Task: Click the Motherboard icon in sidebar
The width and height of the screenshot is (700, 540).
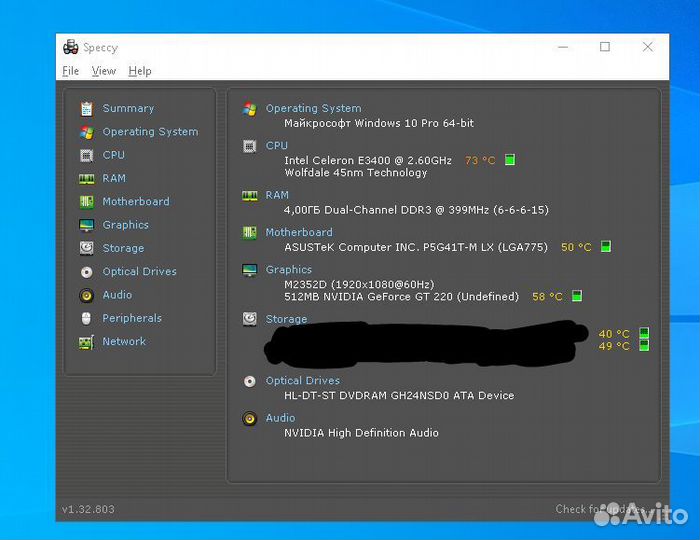Action: [x=87, y=202]
